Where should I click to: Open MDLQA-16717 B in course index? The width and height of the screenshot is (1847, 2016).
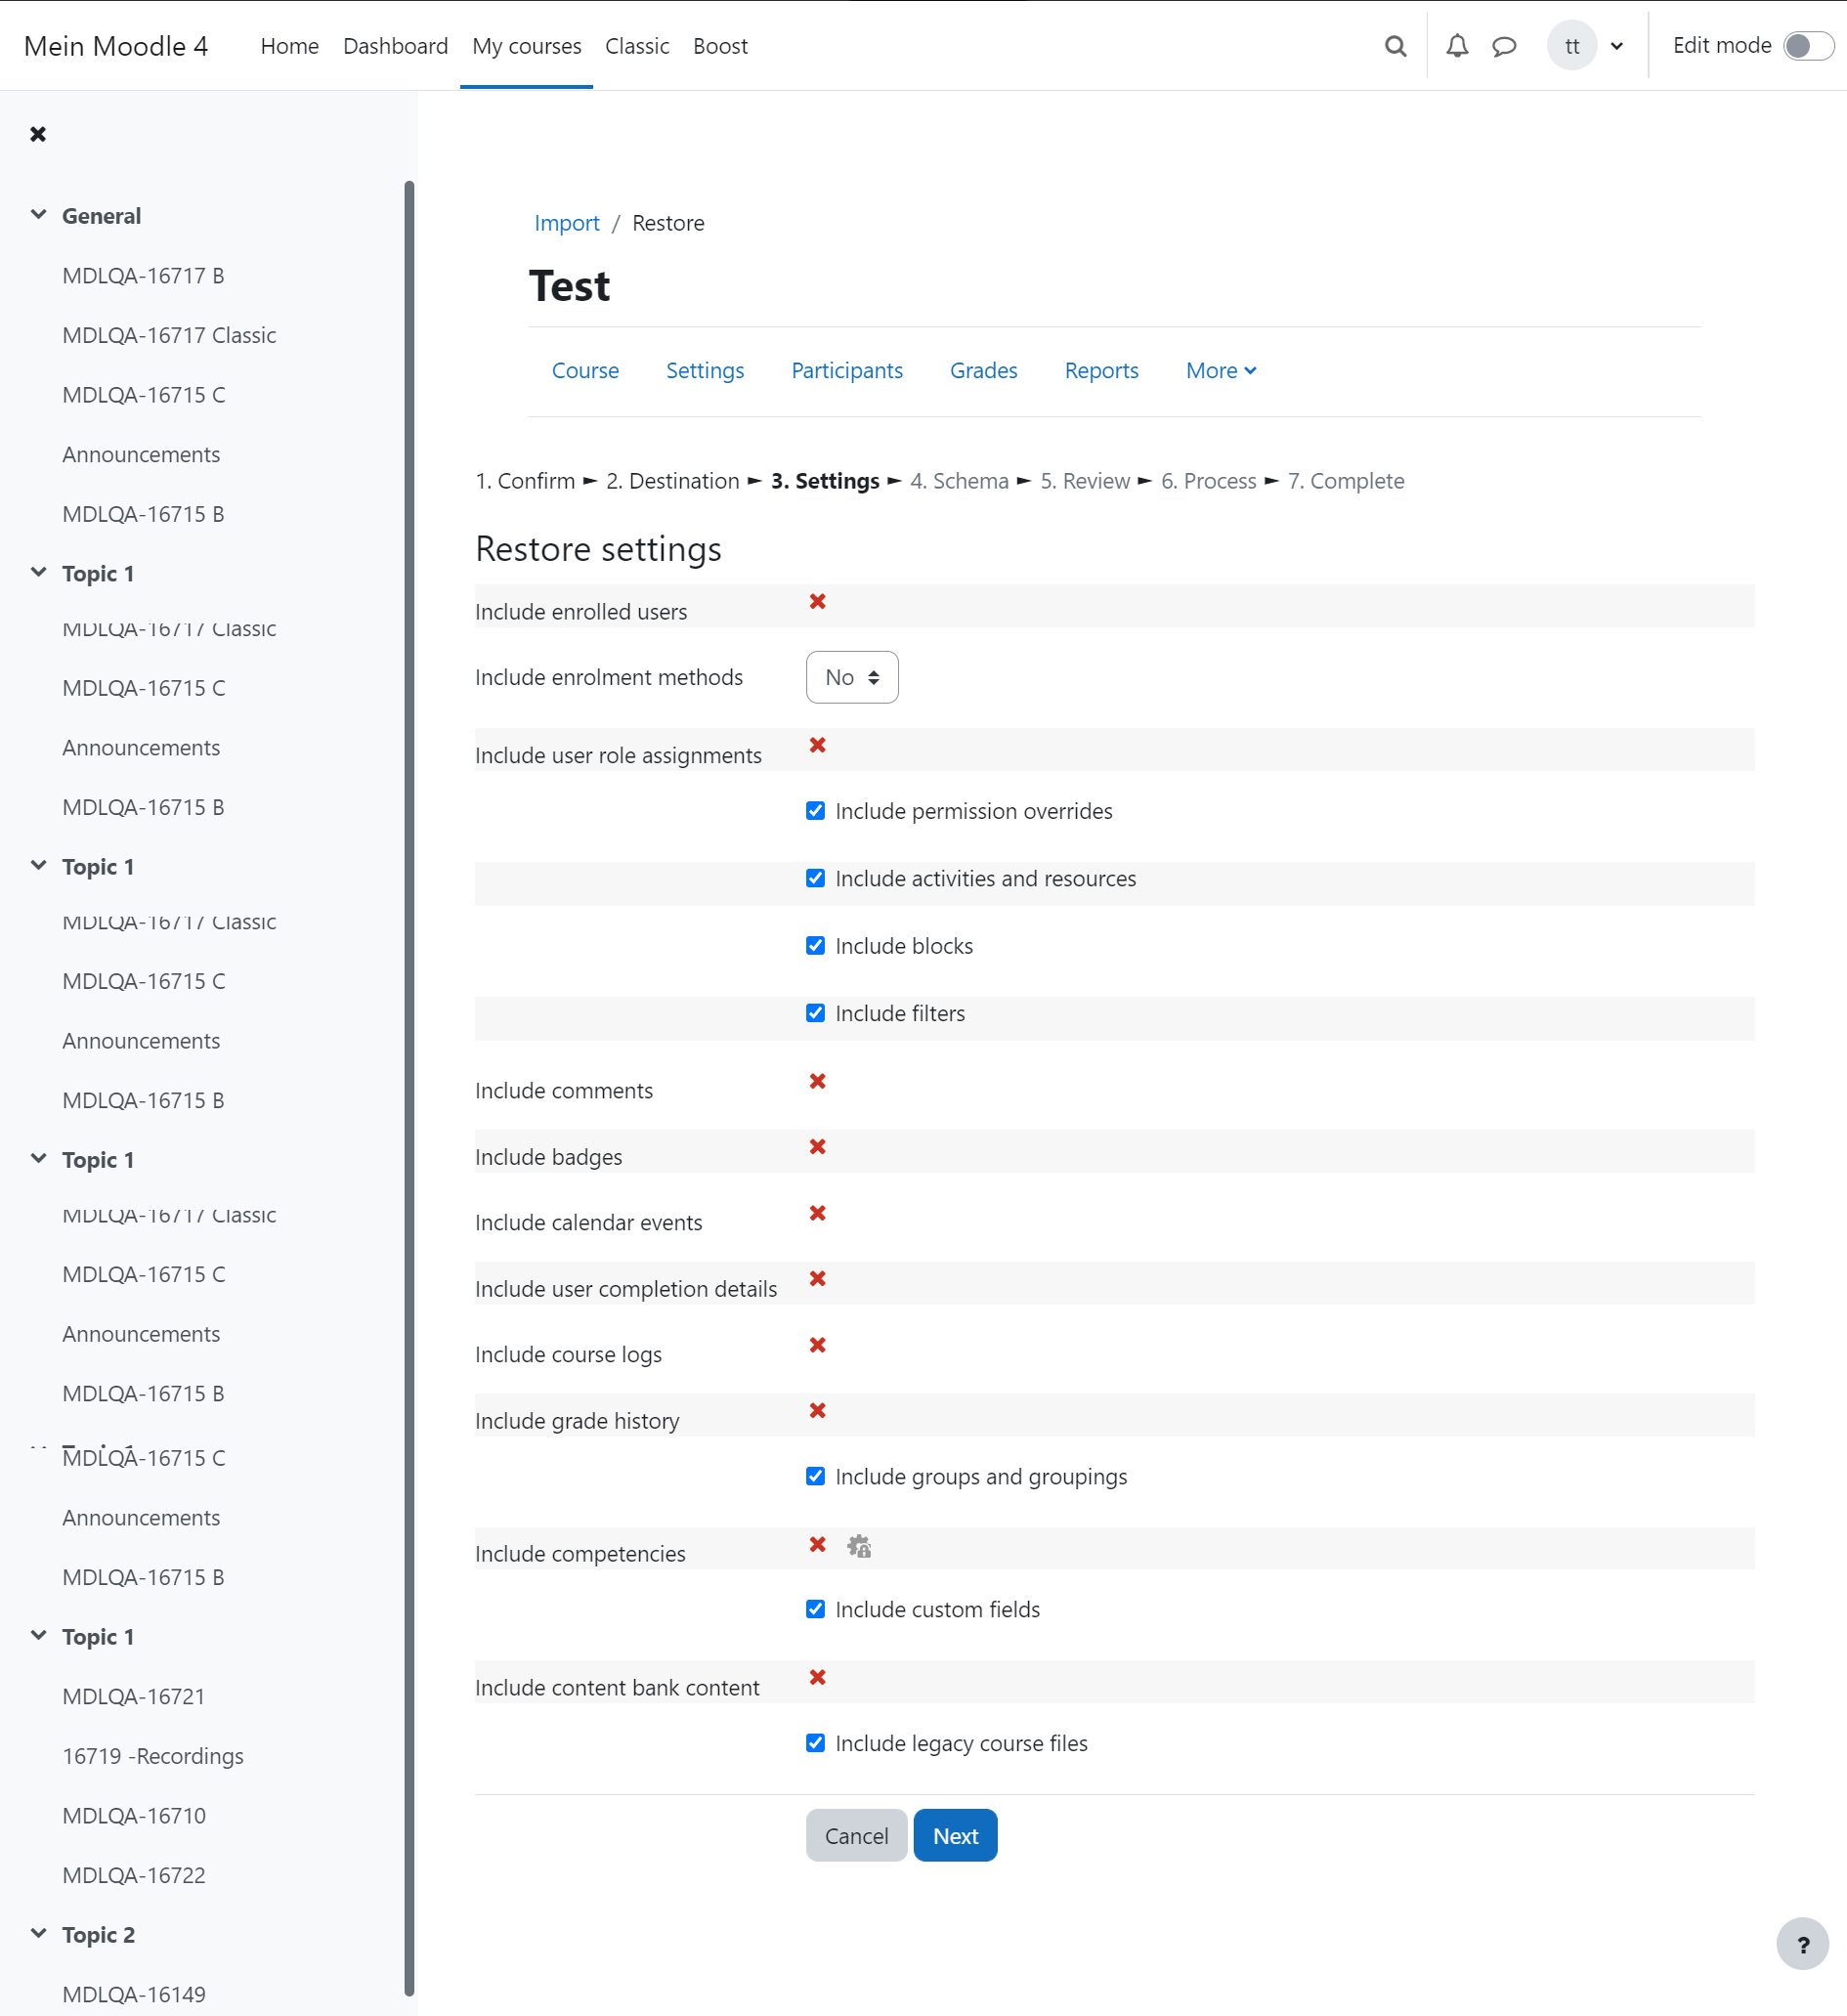(x=143, y=276)
